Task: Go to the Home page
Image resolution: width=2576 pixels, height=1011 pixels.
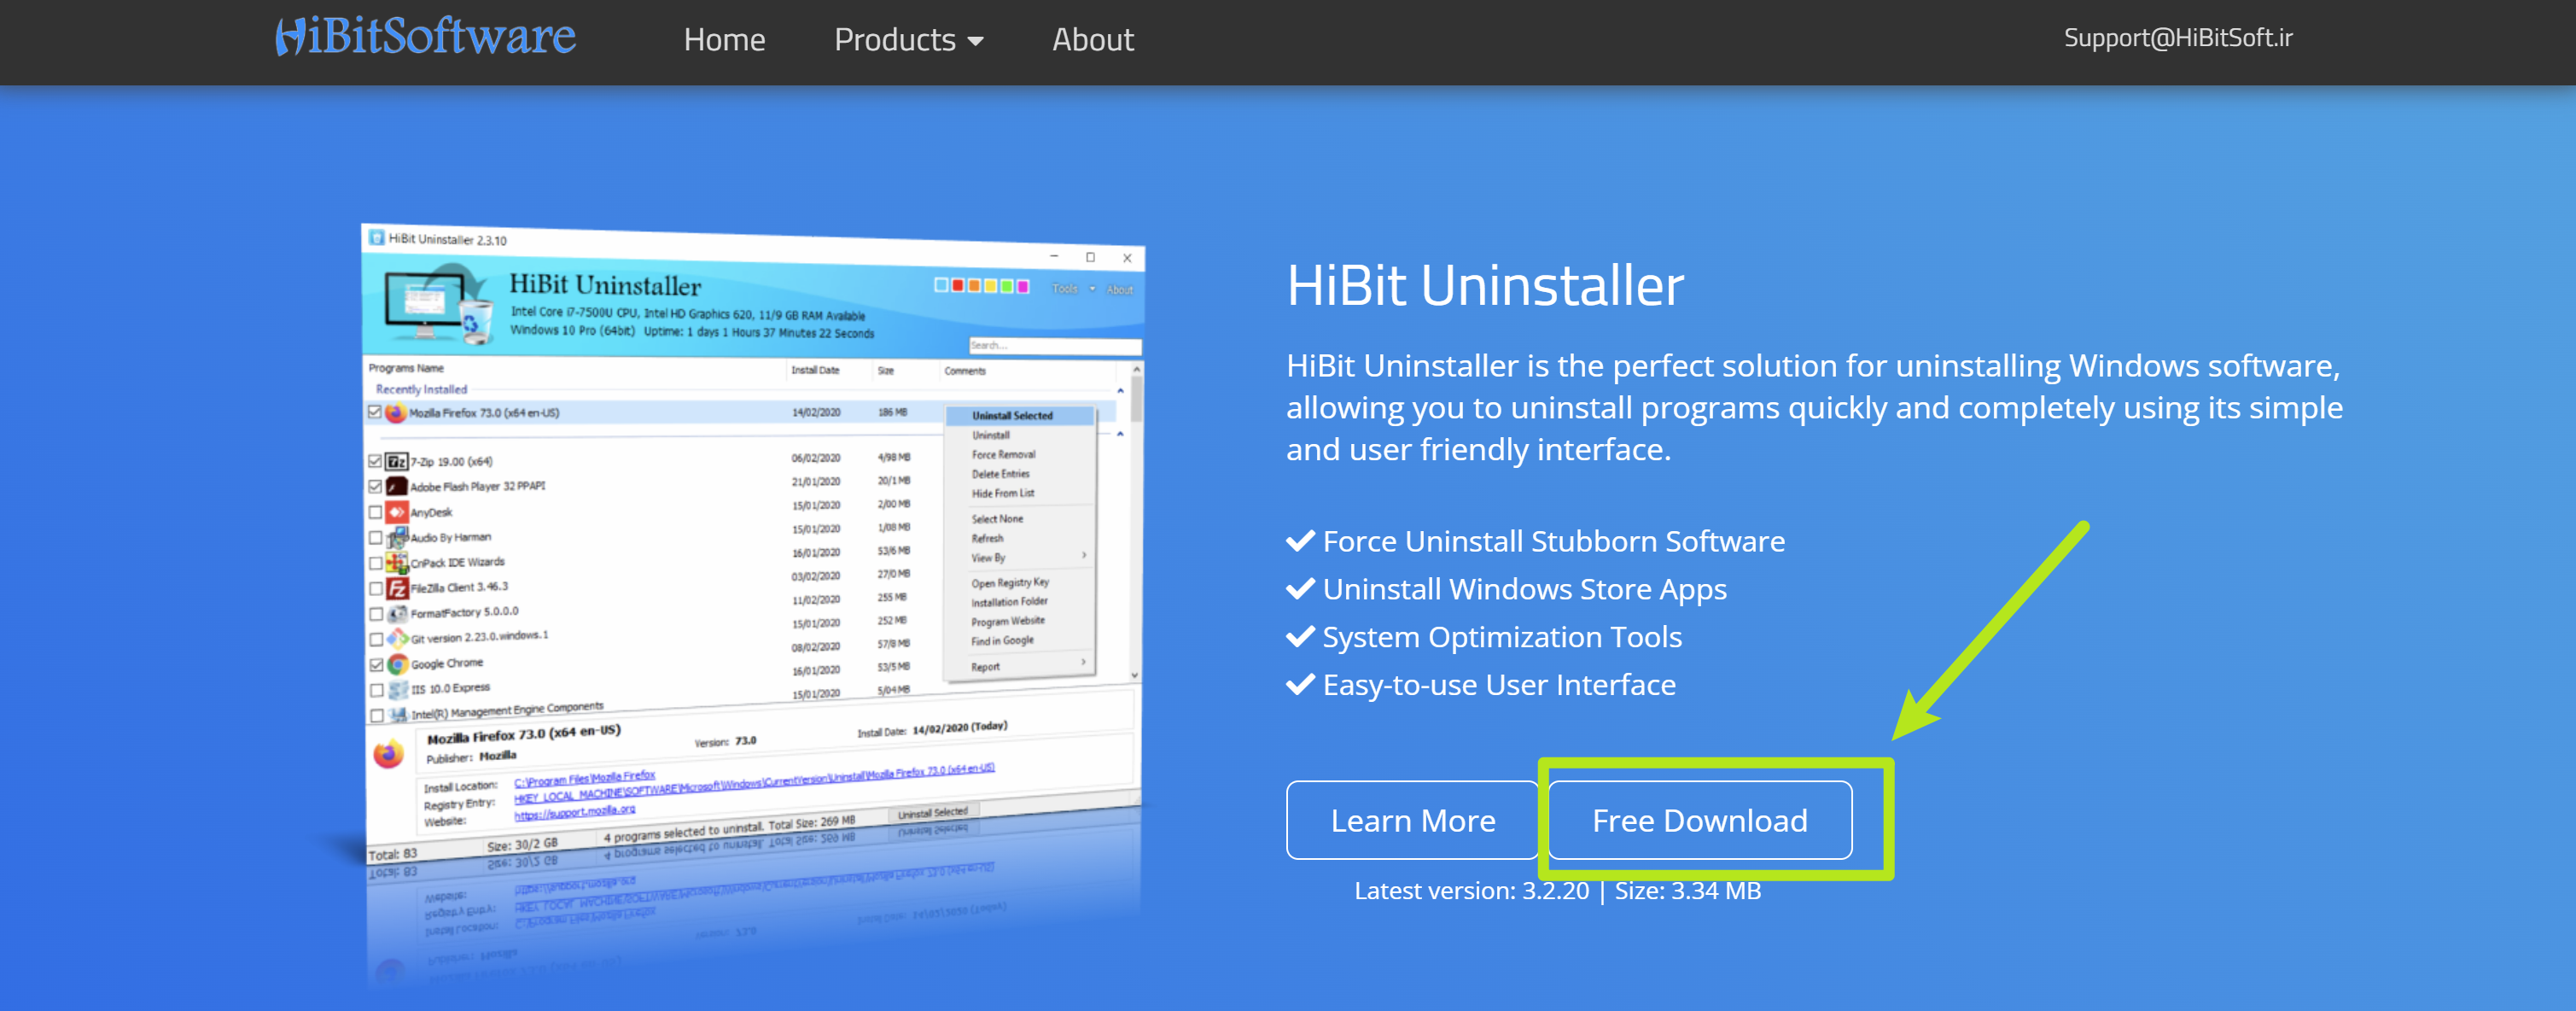Action: (x=724, y=40)
